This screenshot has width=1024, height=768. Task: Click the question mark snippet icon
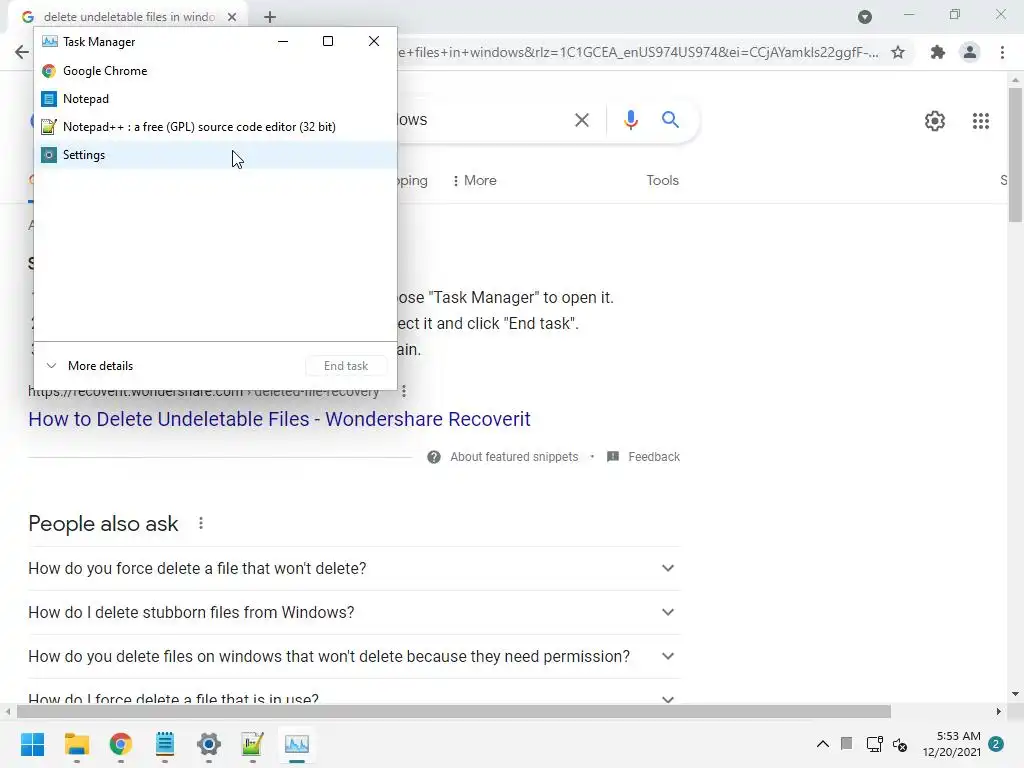pyautogui.click(x=434, y=456)
